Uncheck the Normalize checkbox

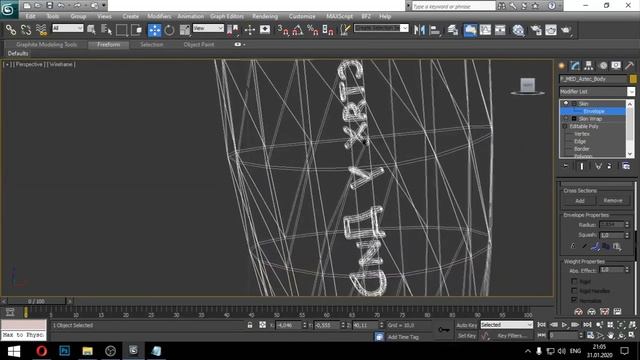[574, 300]
